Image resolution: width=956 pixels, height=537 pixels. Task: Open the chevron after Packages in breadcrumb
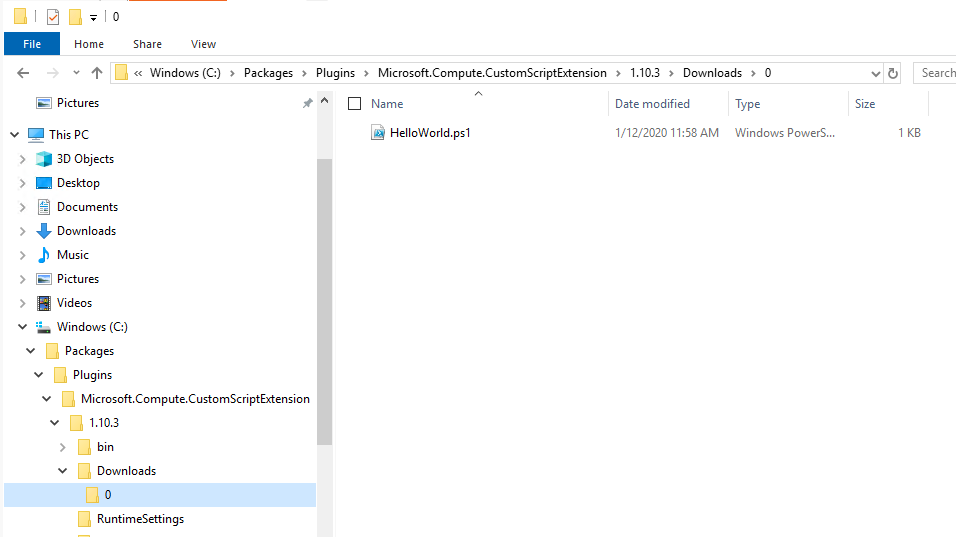pos(304,73)
